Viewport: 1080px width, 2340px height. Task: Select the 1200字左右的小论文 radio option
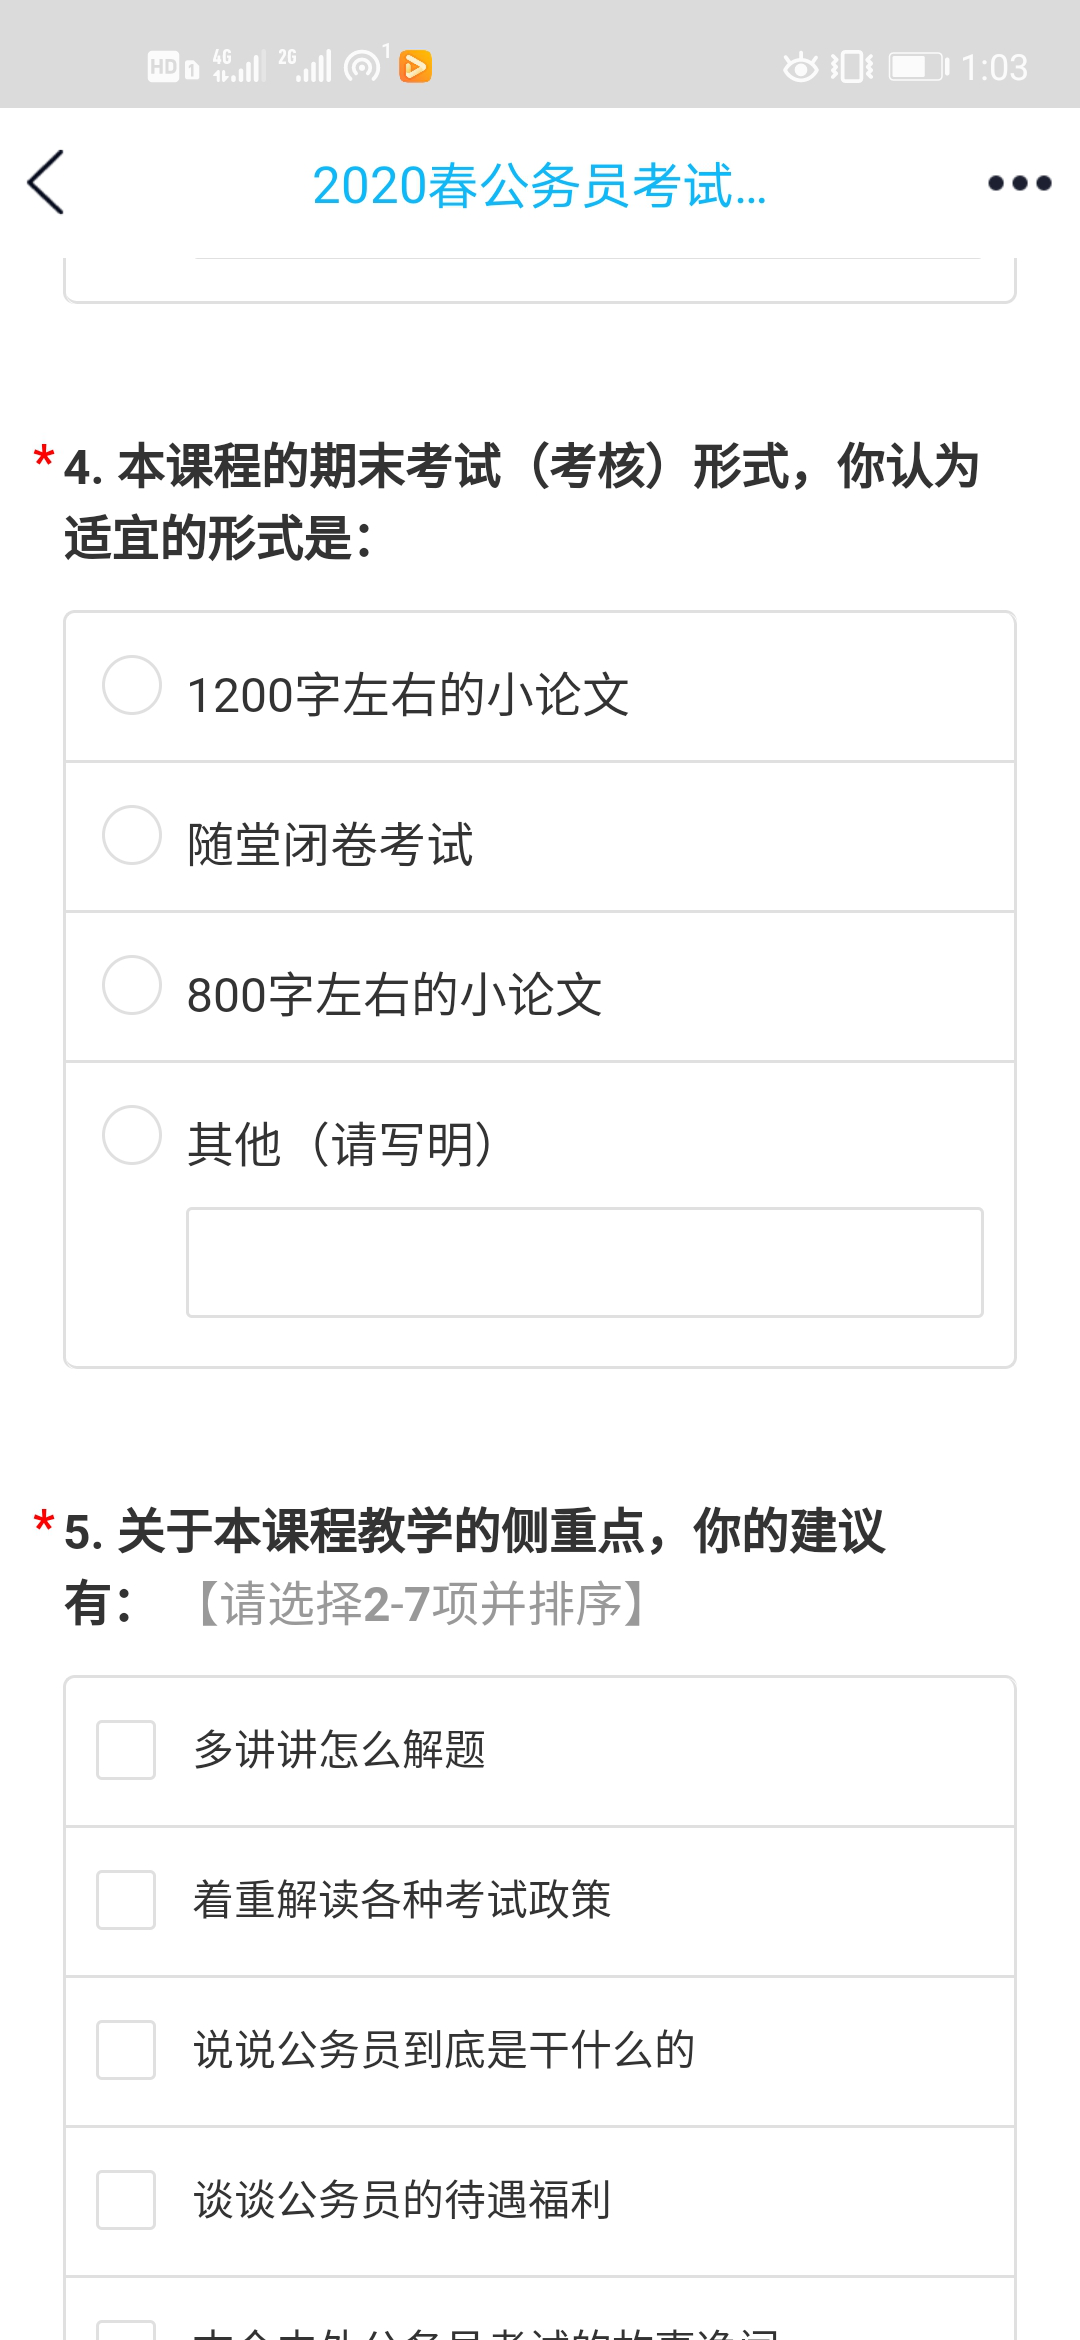click(x=132, y=686)
